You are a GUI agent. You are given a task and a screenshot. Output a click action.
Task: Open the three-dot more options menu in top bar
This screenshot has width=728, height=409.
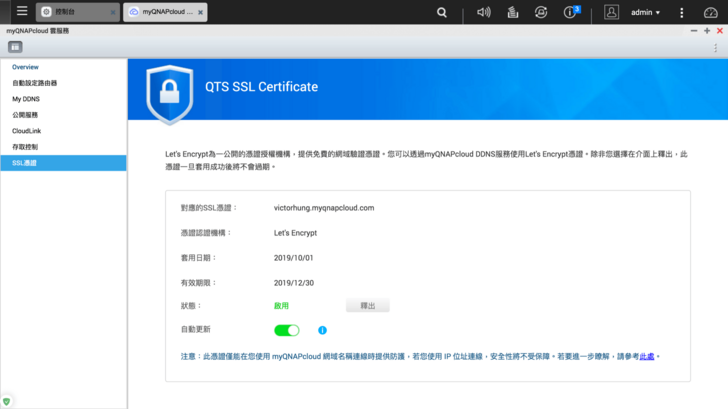681,13
